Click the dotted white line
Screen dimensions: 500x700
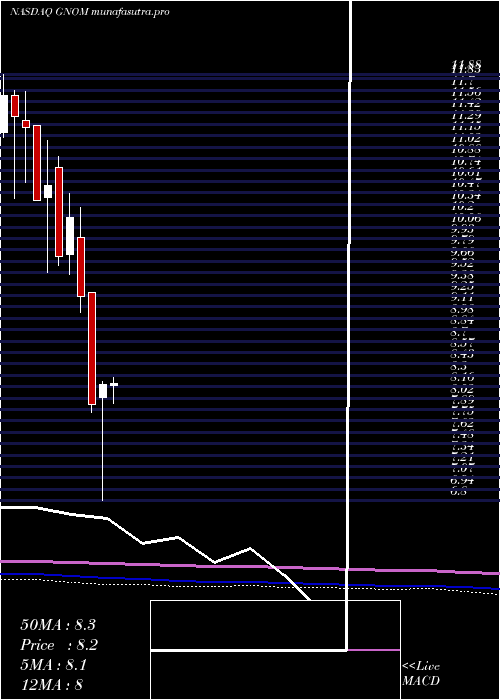click(250, 585)
